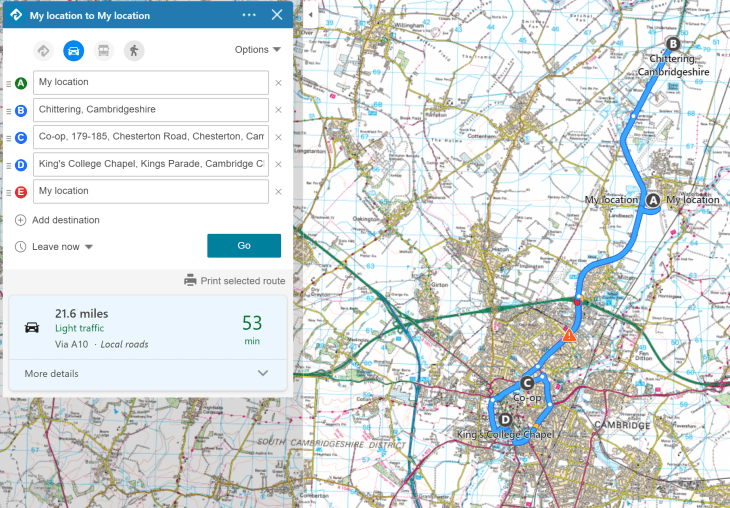The width and height of the screenshot is (730, 508).
Task: Click the Add destination plus icon
Action: (x=21, y=220)
